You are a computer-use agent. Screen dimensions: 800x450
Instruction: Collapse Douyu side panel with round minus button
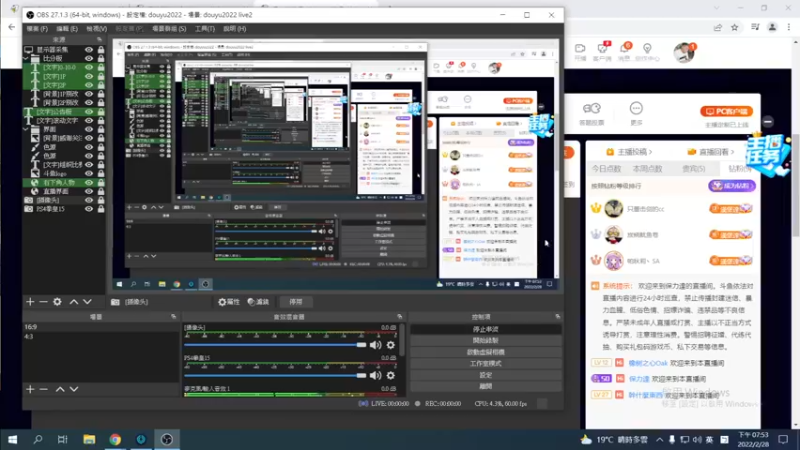coord(768,121)
